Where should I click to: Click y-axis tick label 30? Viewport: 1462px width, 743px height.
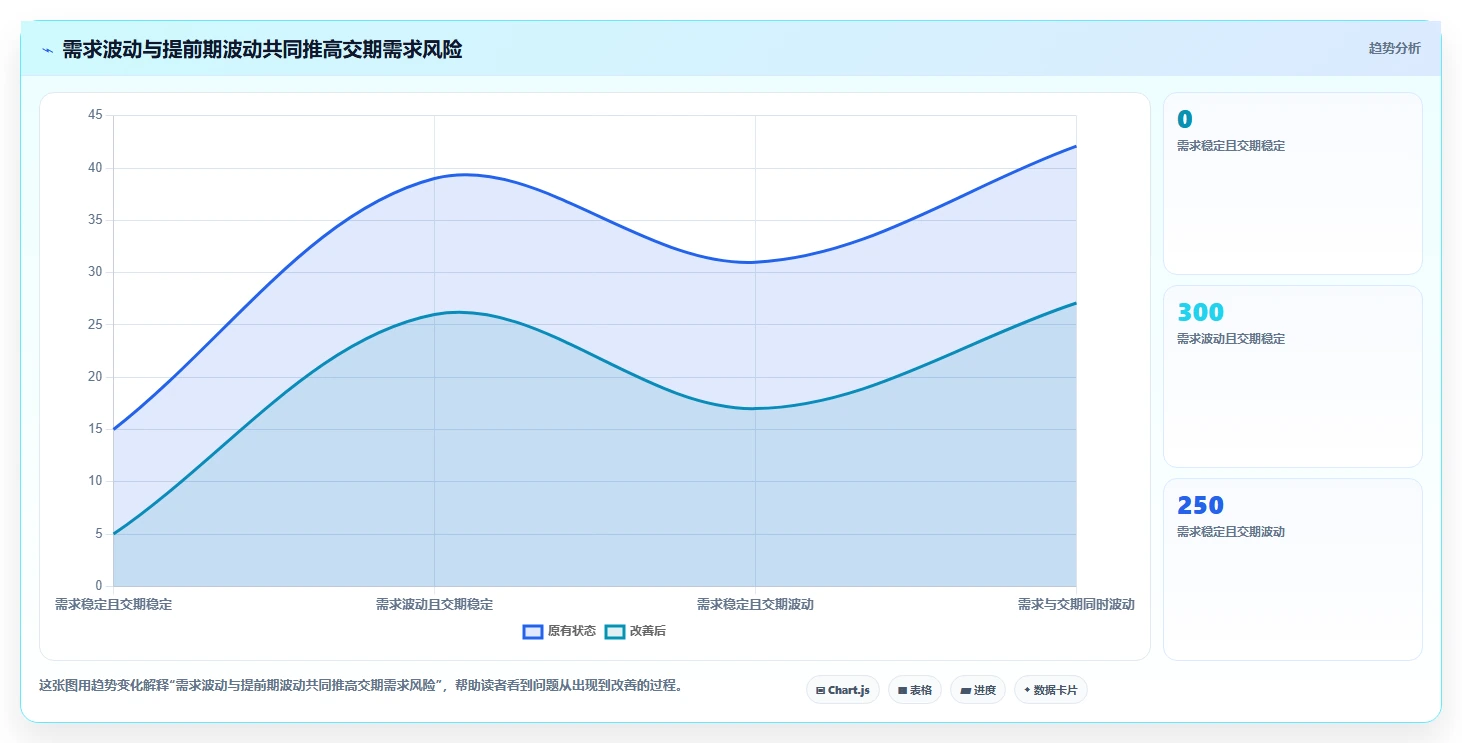pos(95,272)
